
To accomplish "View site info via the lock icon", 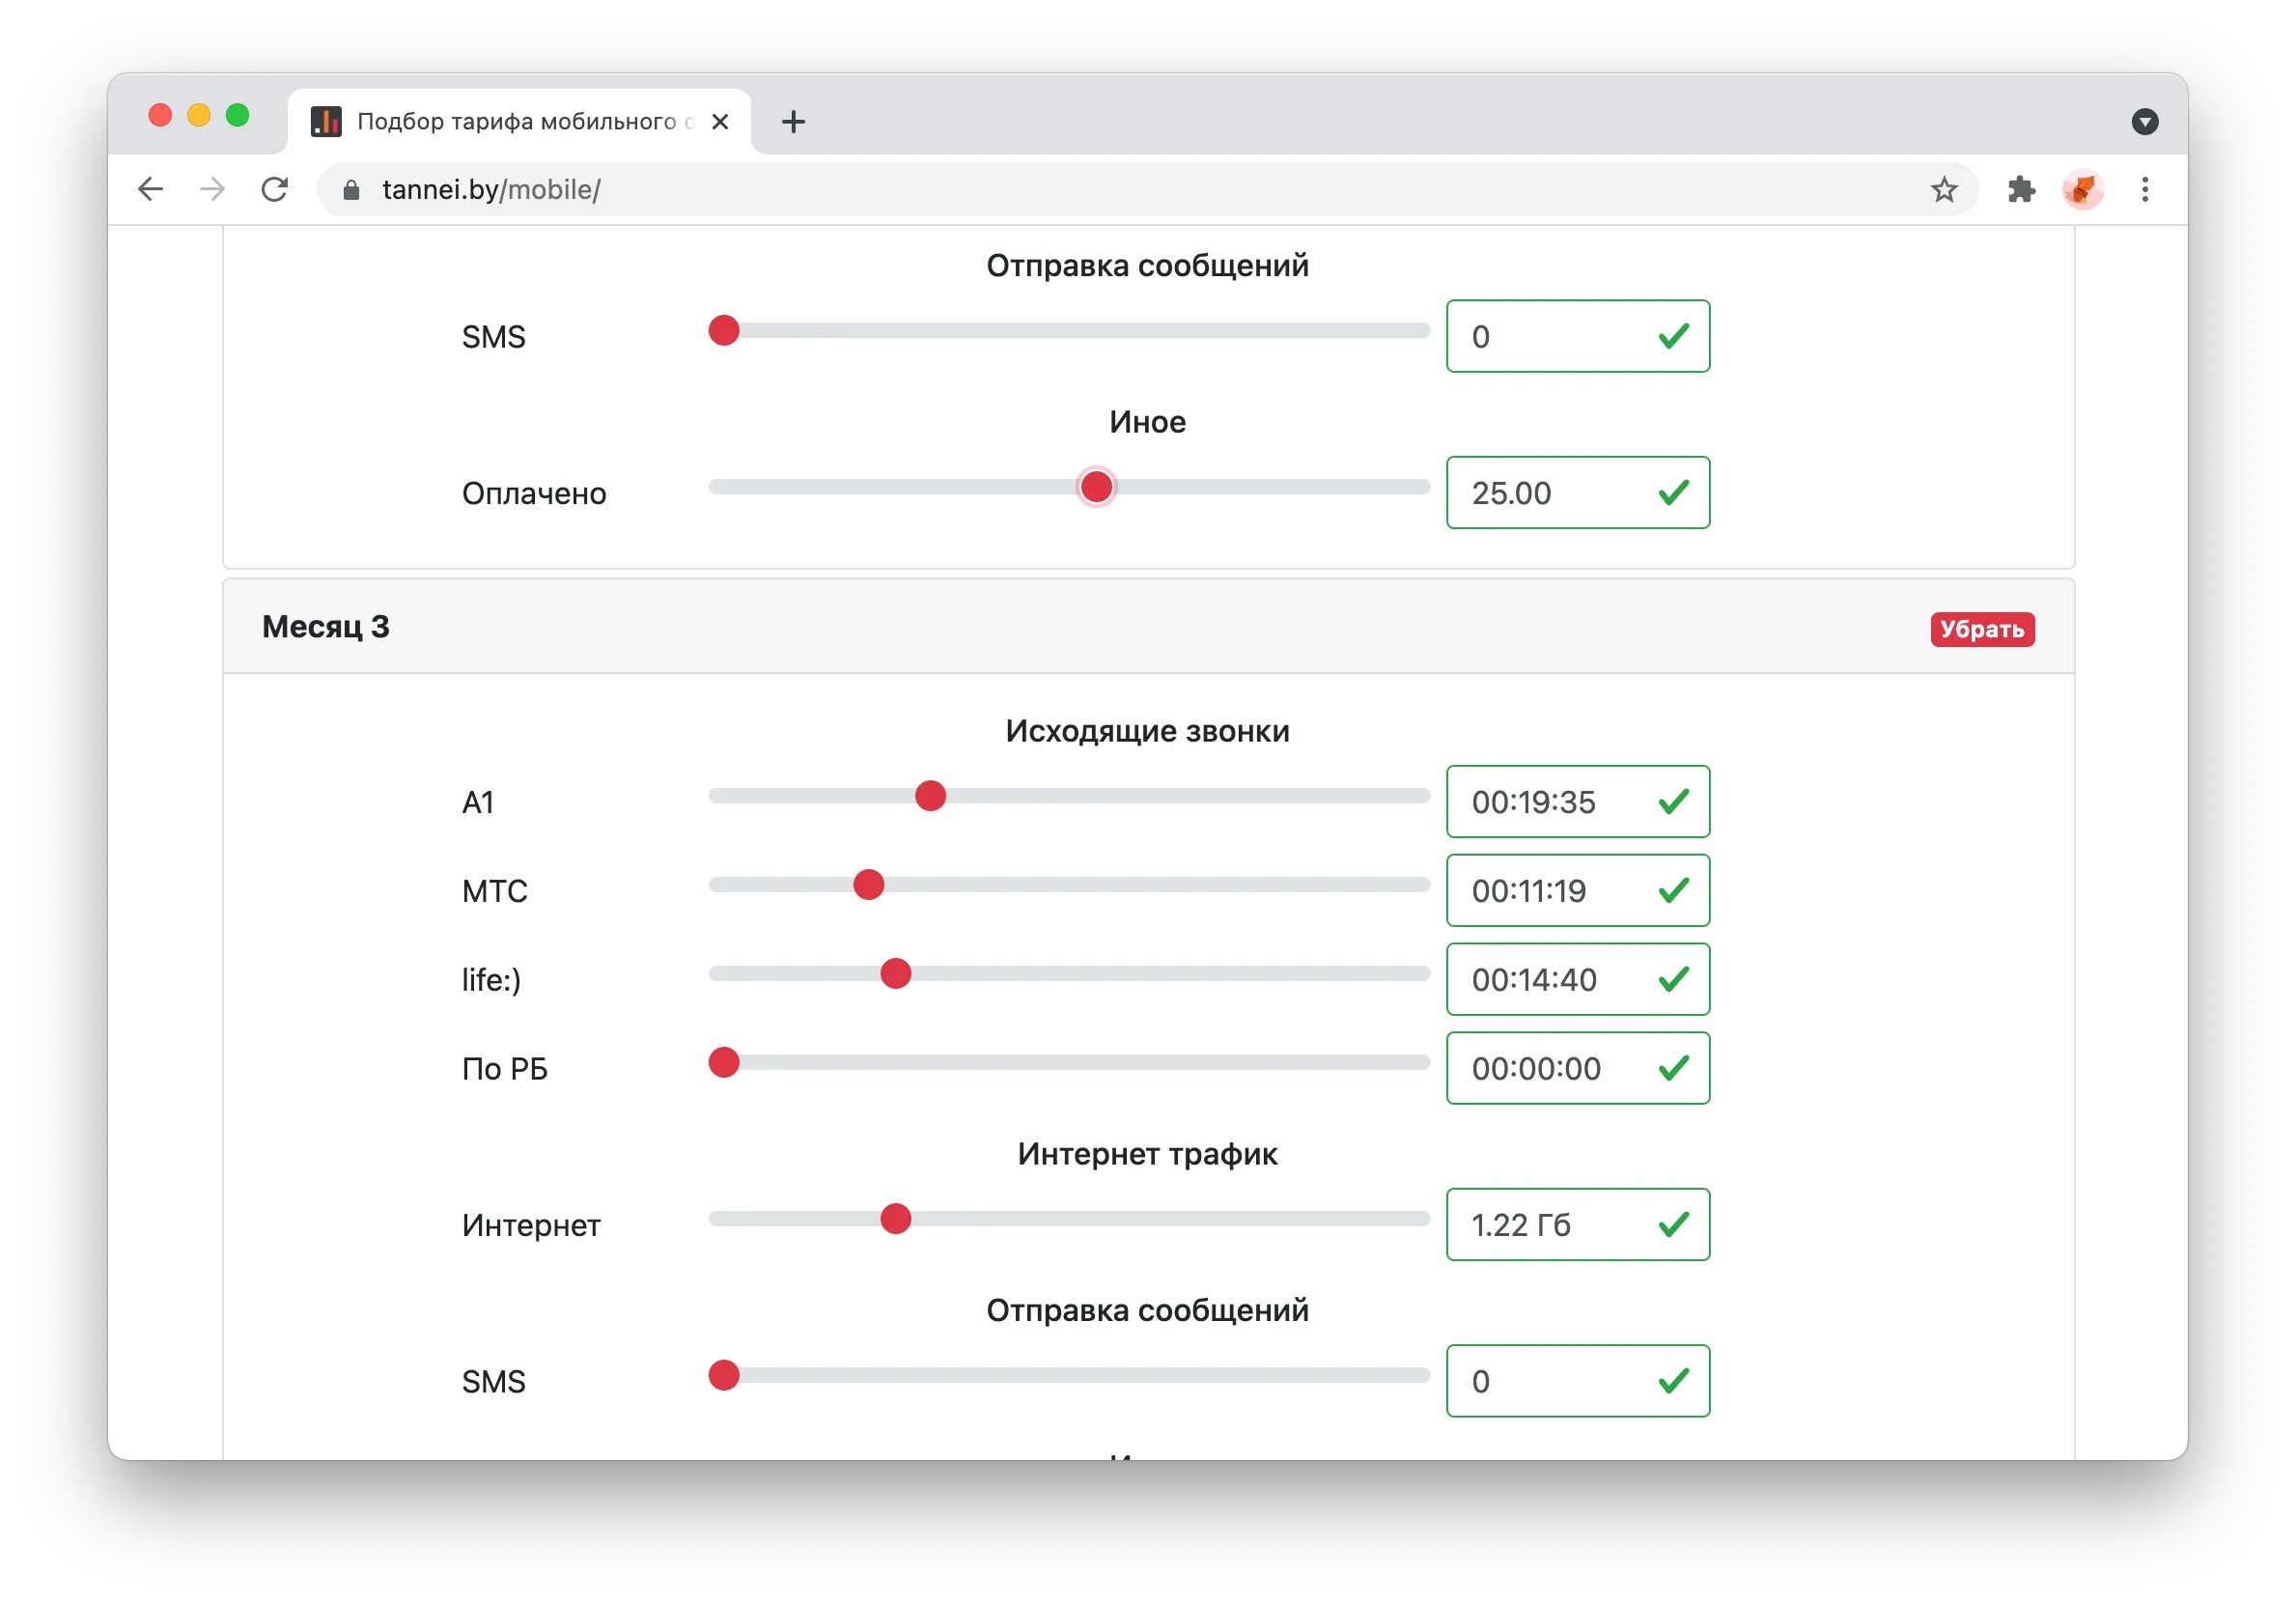I will tap(351, 190).
